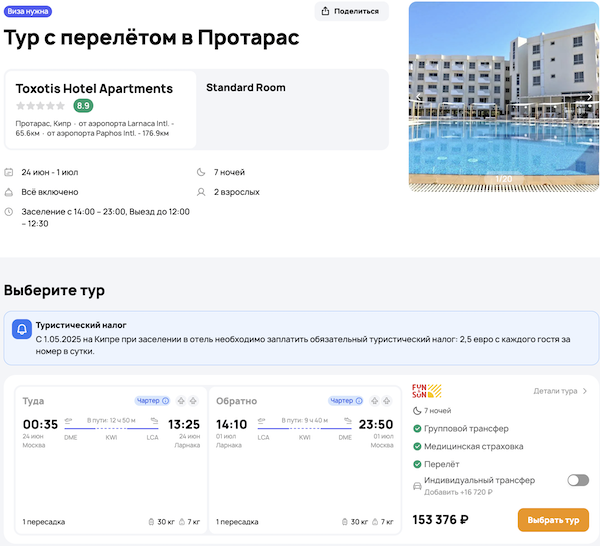The image size is (600, 546).
Task: Click calendar icon beside 24 июн - 1 июл
Action: coord(9,172)
